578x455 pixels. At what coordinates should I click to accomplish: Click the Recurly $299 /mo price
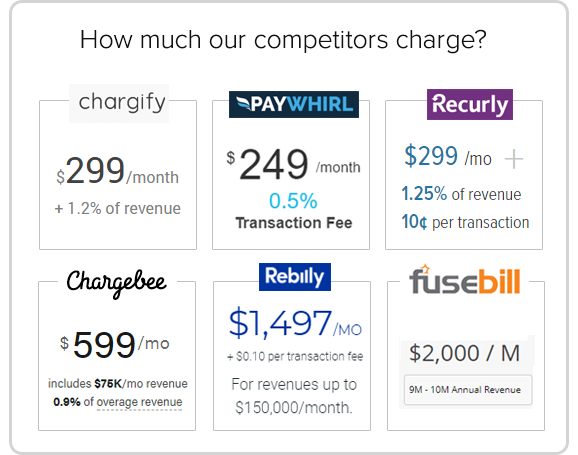[x=448, y=156]
